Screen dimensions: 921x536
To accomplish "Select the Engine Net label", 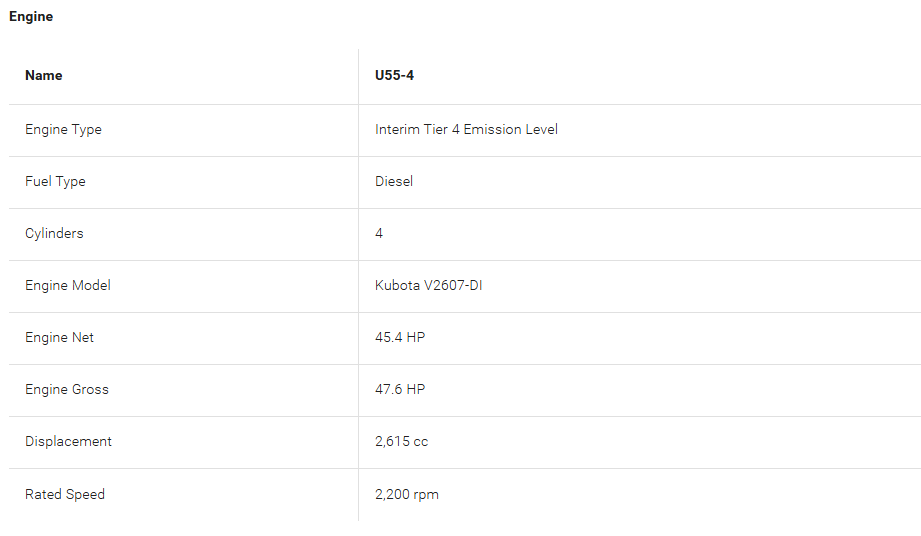I will [x=59, y=338].
